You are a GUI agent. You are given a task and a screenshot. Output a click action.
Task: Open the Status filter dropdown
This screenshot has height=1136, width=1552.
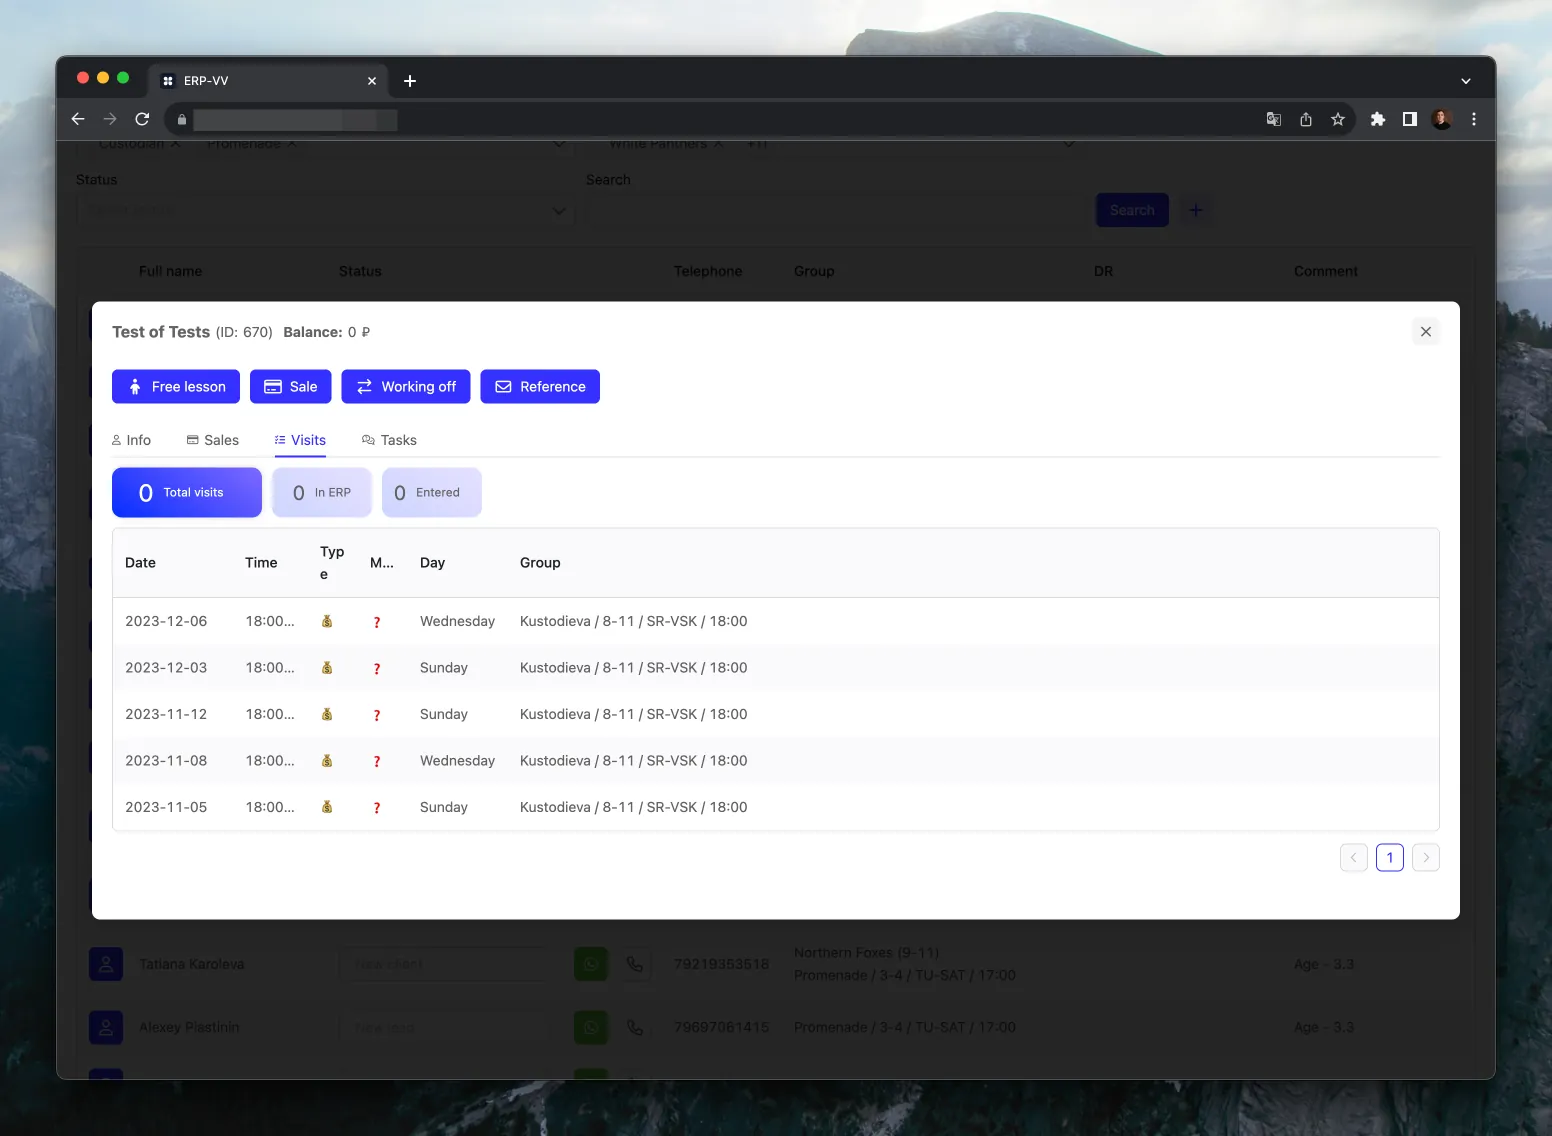(325, 211)
